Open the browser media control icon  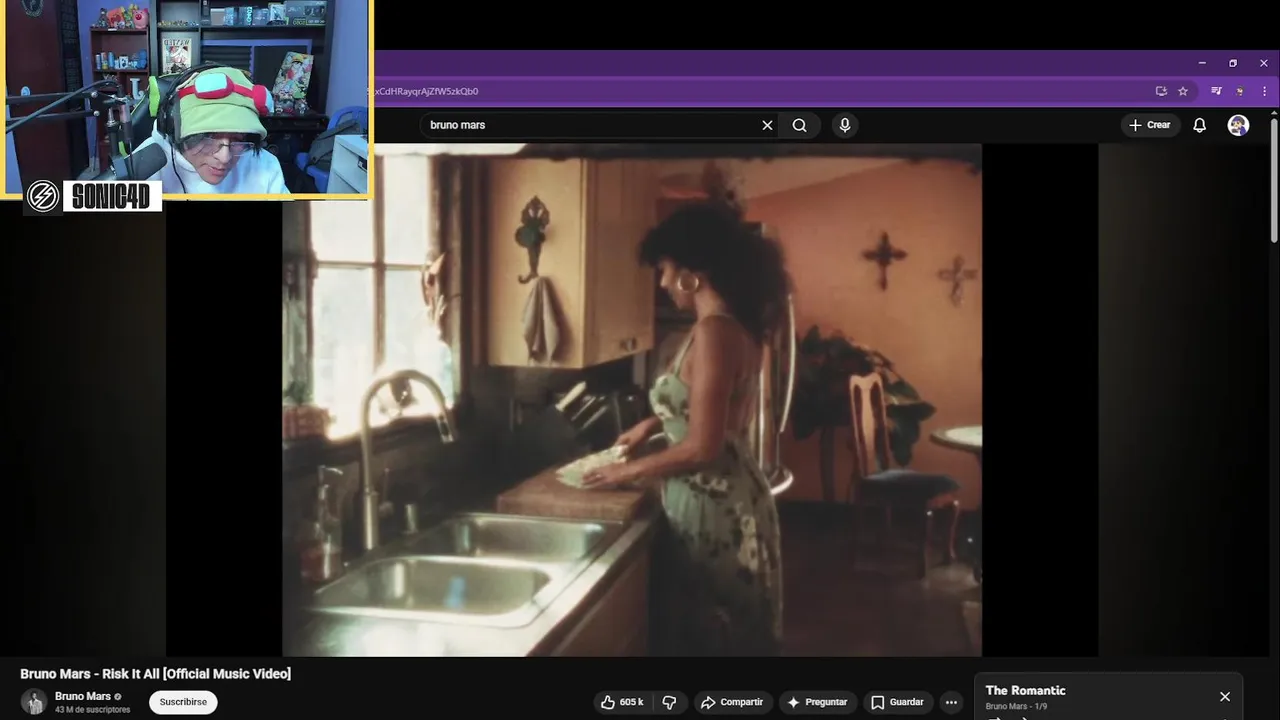coord(1216,91)
